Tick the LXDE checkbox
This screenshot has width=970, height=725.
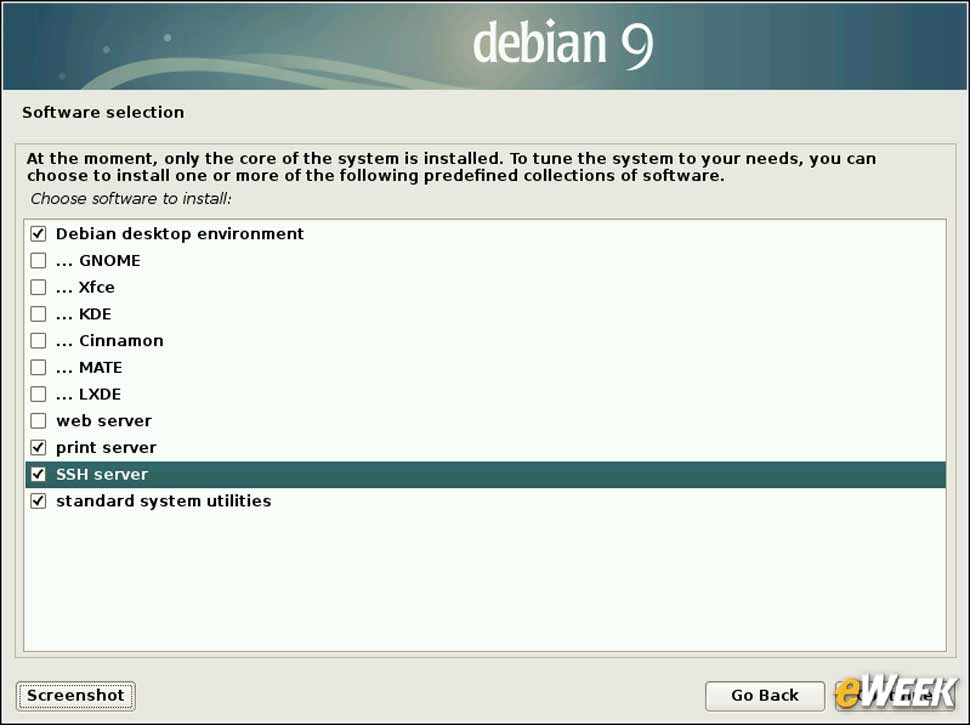pos(38,394)
